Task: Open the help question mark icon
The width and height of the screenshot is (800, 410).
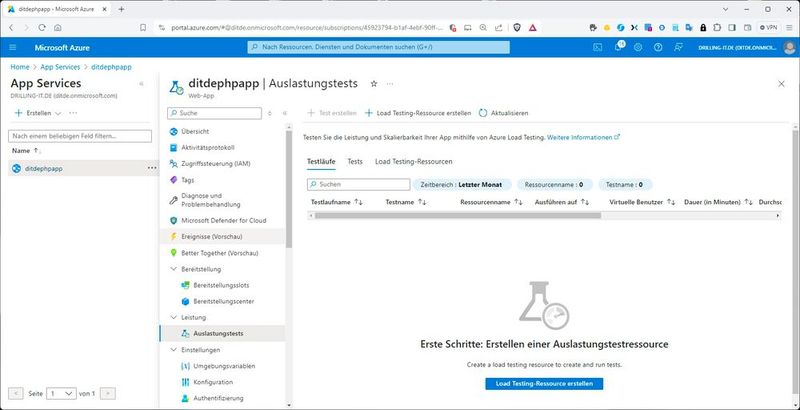Action: tap(658, 47)
